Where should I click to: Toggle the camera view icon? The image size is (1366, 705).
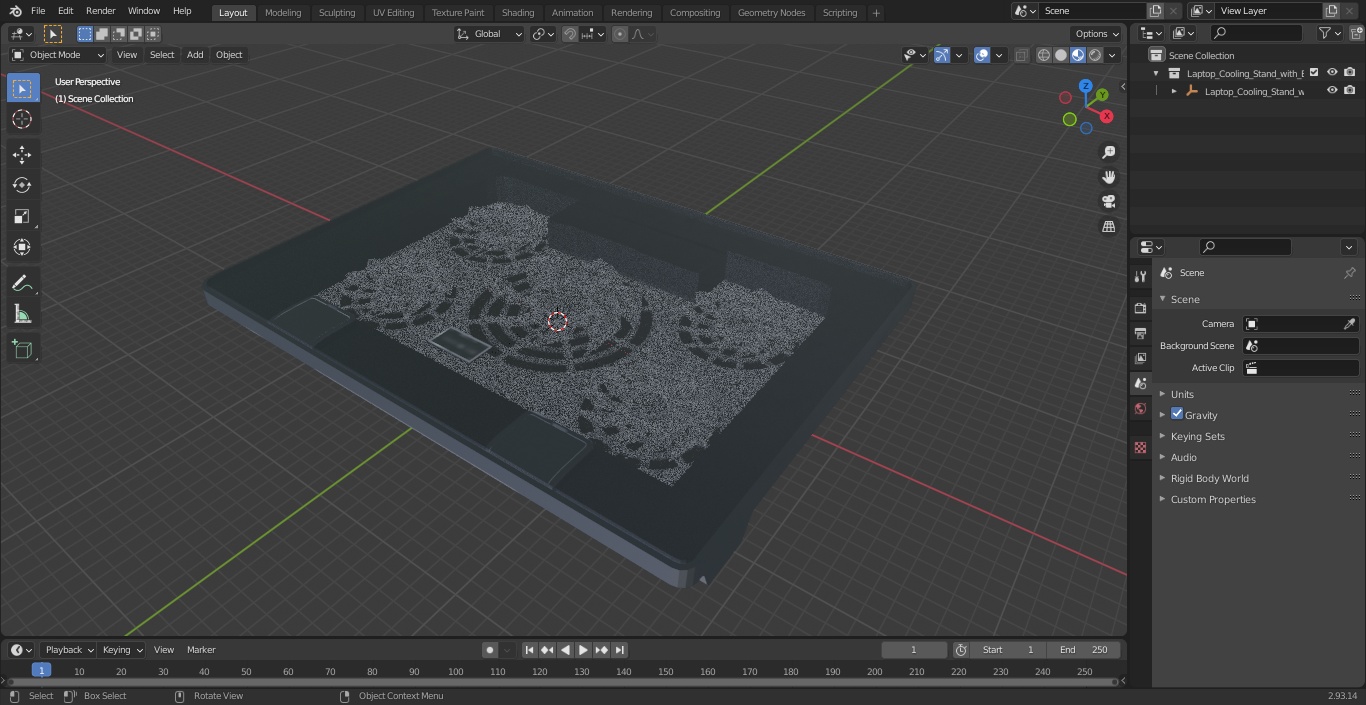pyautogui.click(x=1108, y=202)
